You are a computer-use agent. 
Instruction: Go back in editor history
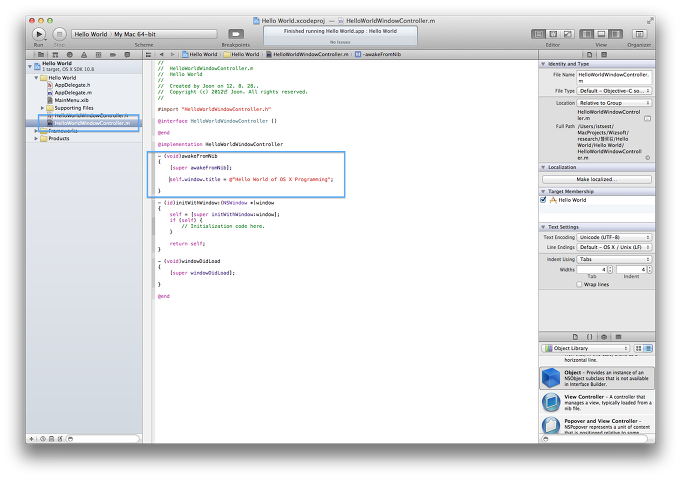162,55
